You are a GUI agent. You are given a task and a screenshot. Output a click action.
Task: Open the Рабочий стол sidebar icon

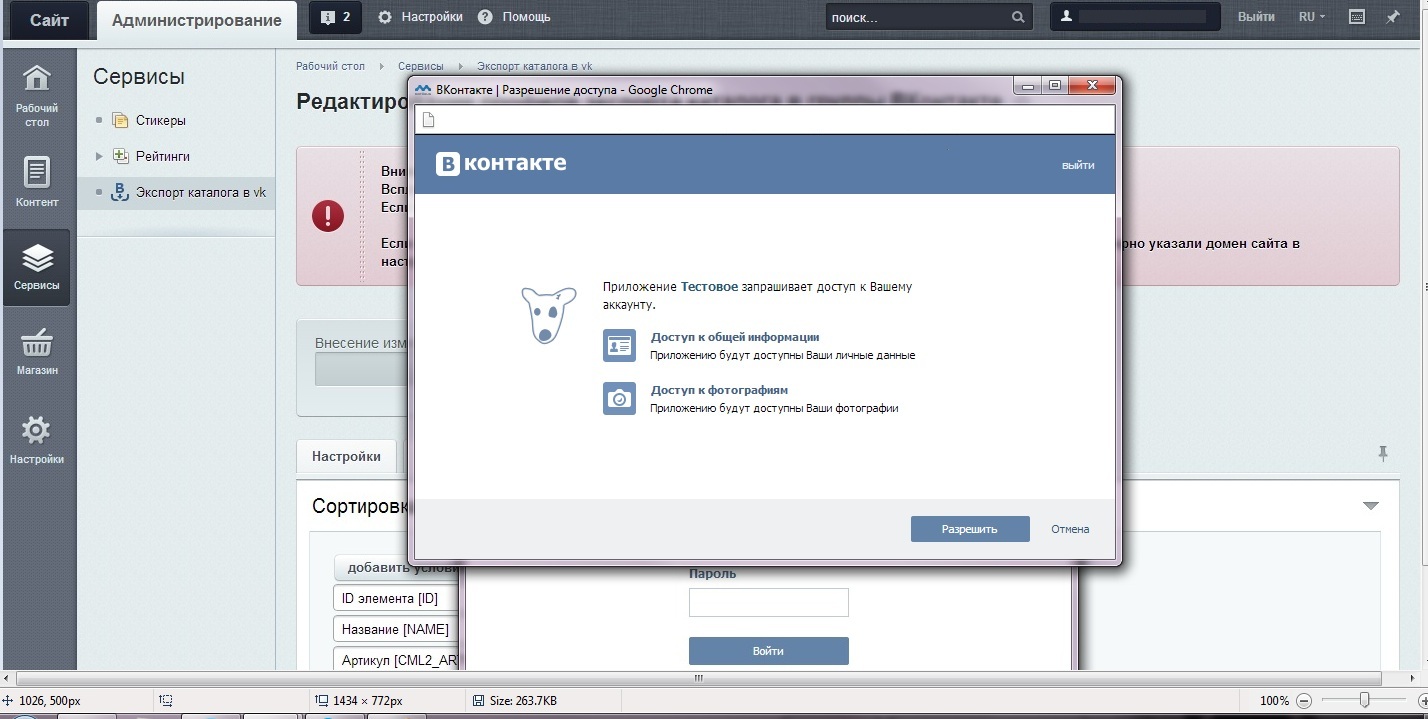click(38, 95)
